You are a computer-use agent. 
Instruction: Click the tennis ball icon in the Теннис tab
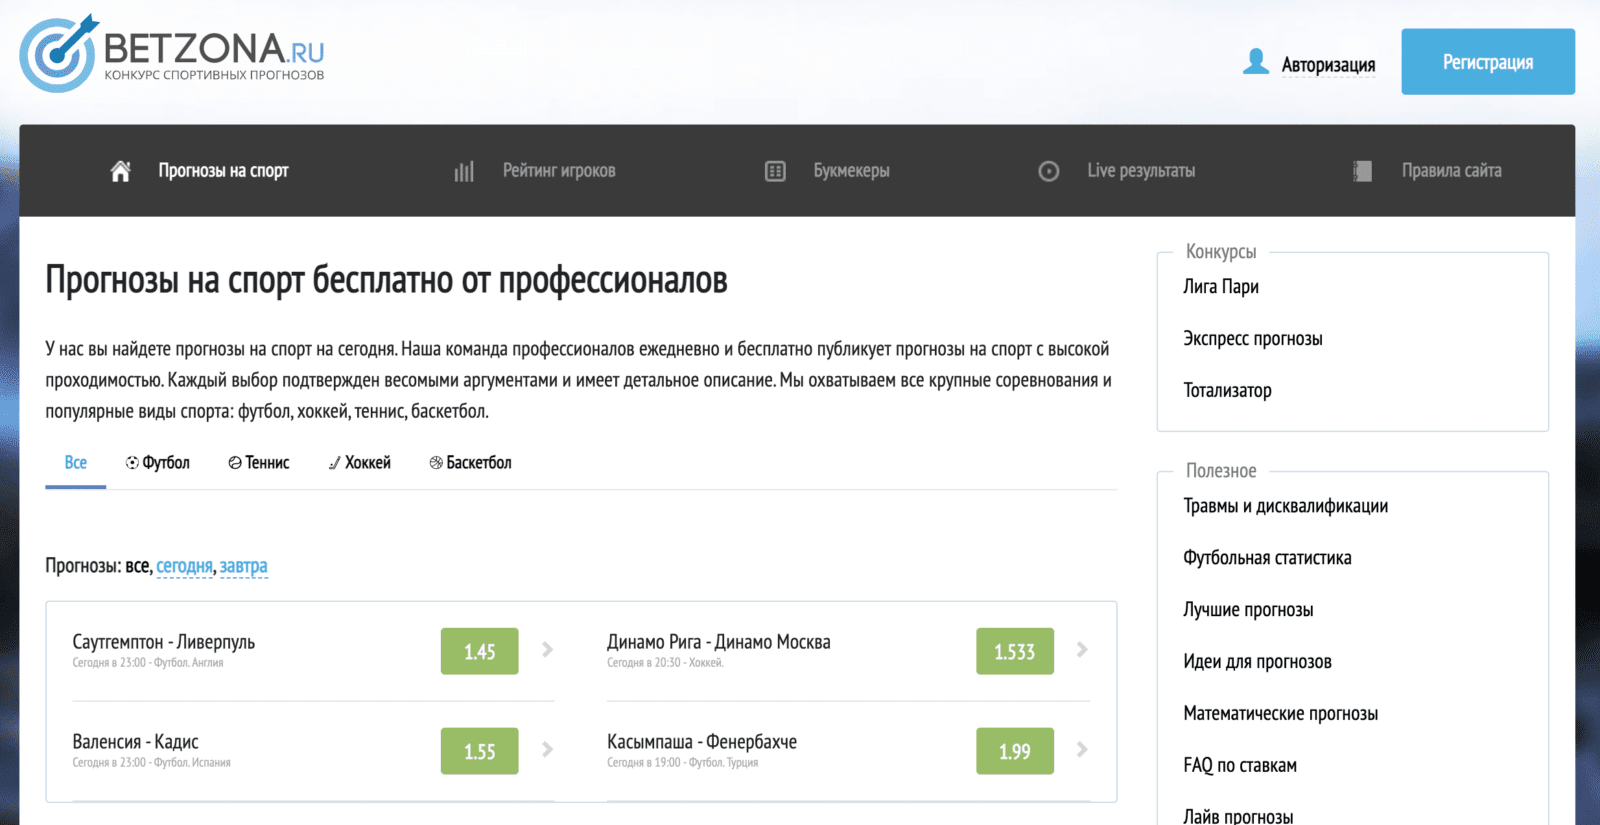click(235, 463)
